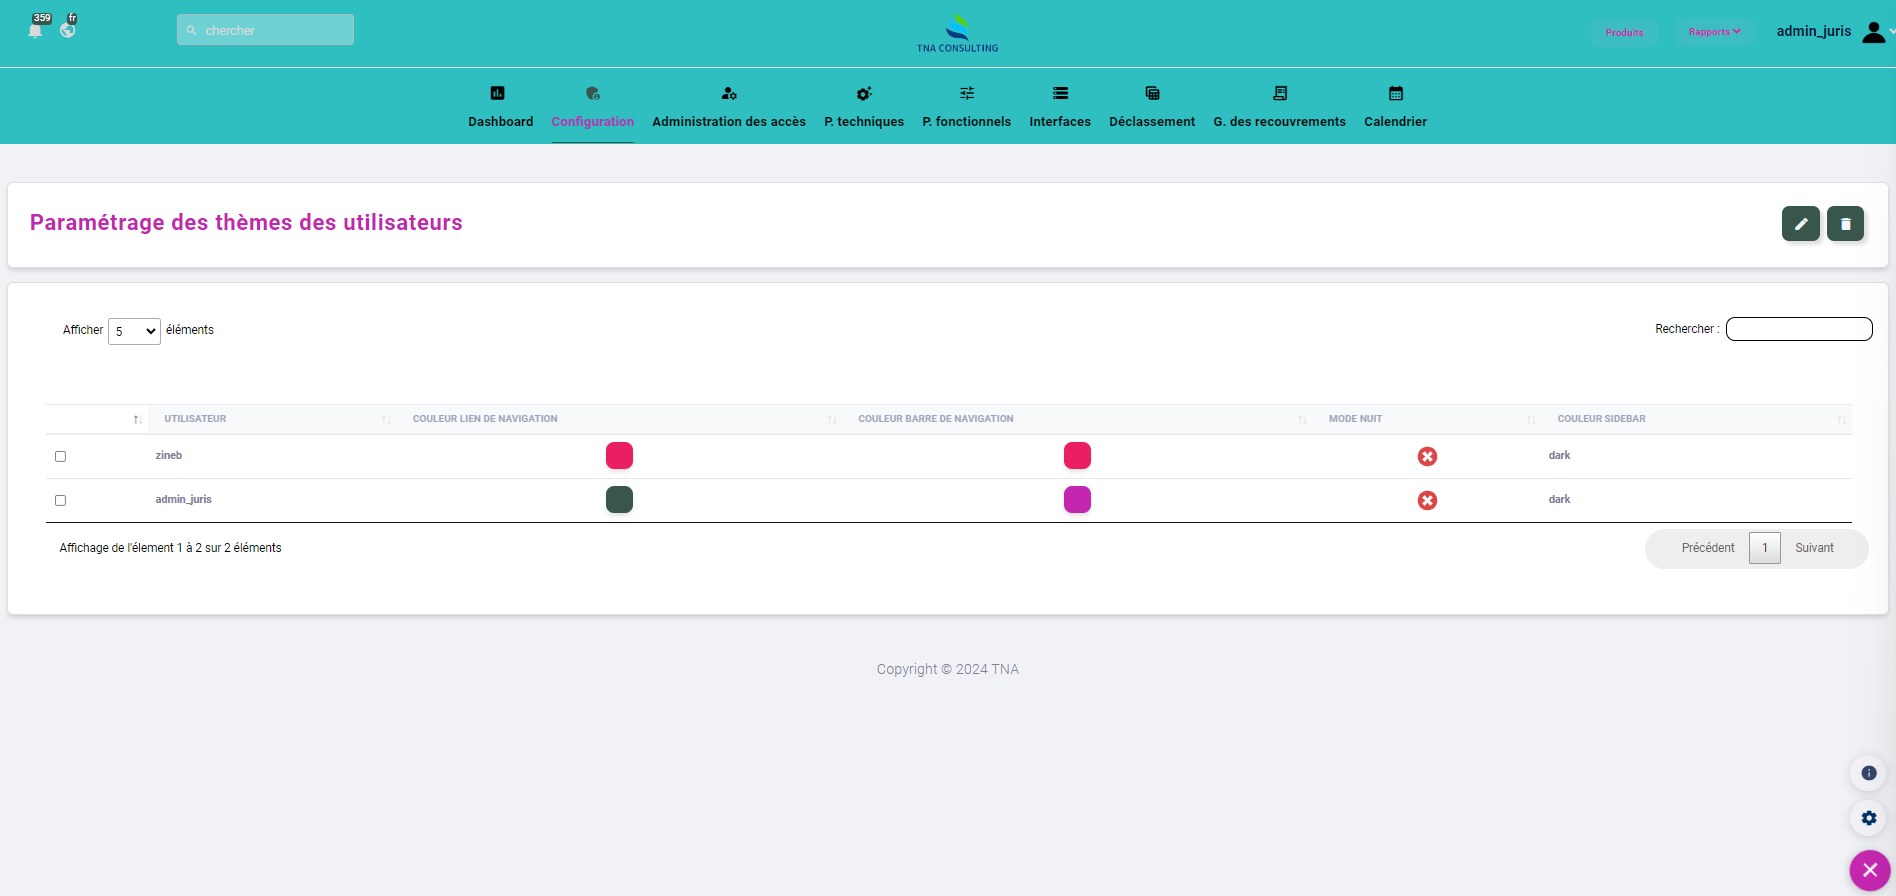Sort by the Utilisateur column header
The width and height of the screenshot is (1896, 896).
(x=195, y=419)
